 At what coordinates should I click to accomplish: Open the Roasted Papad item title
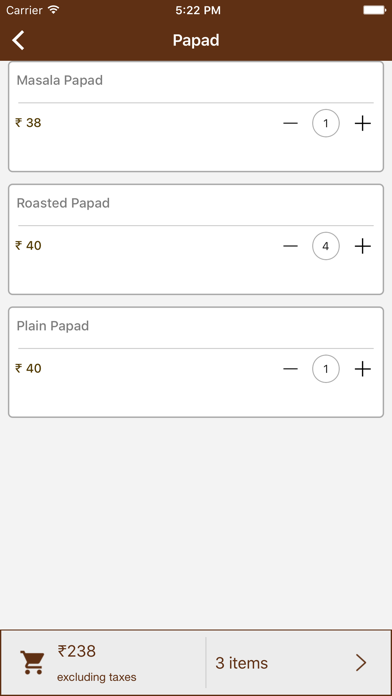63,203
